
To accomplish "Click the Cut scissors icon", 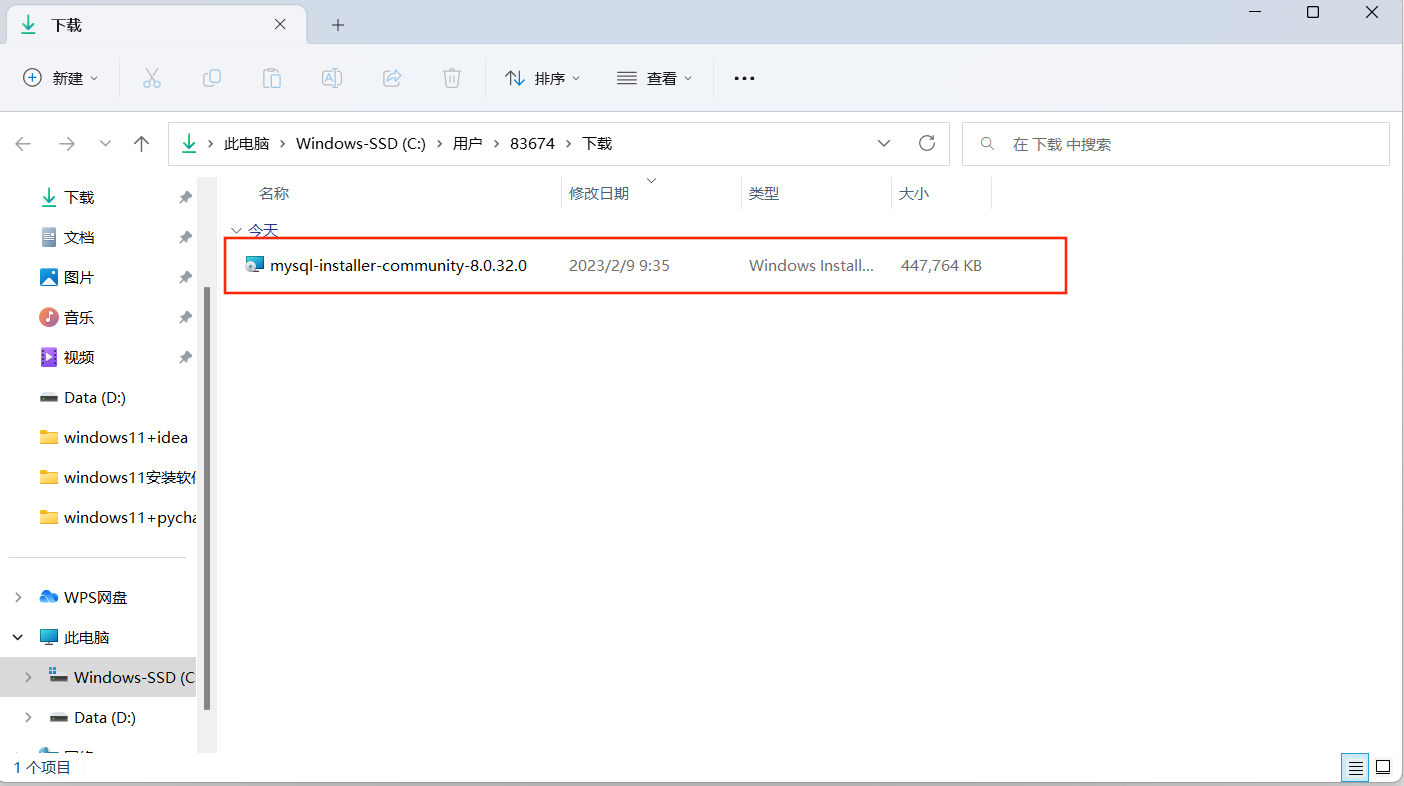I will click(152, 78).
